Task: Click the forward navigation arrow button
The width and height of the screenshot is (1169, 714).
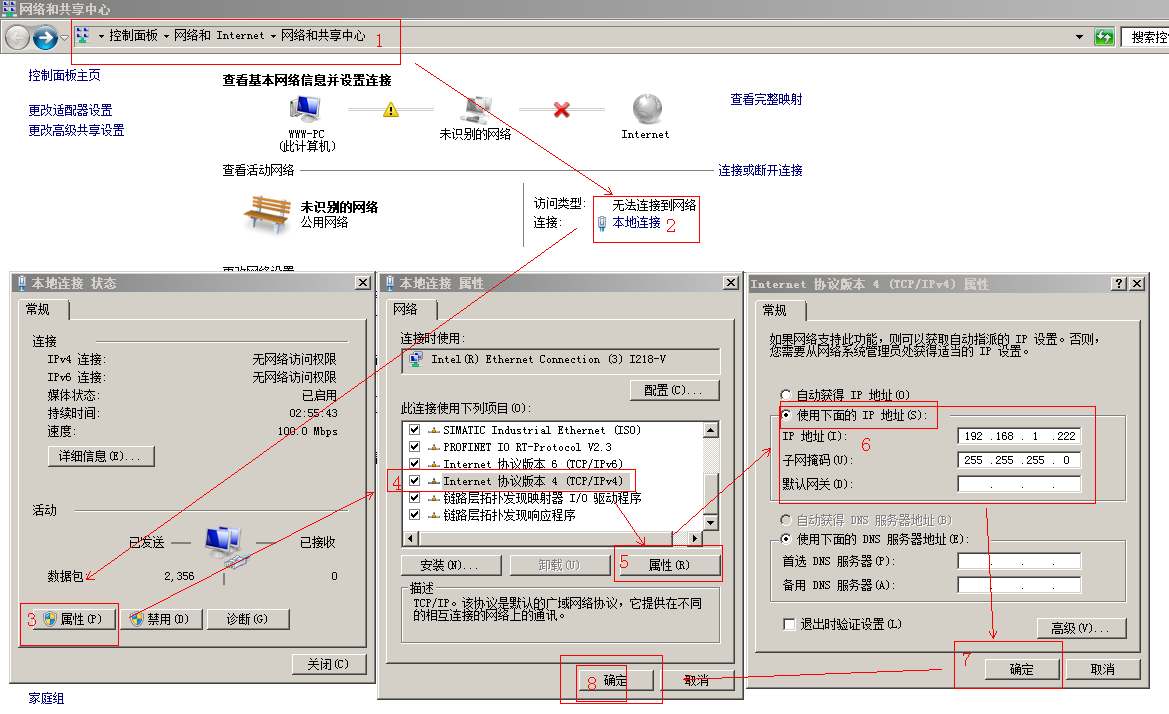Action: point(45,37)
